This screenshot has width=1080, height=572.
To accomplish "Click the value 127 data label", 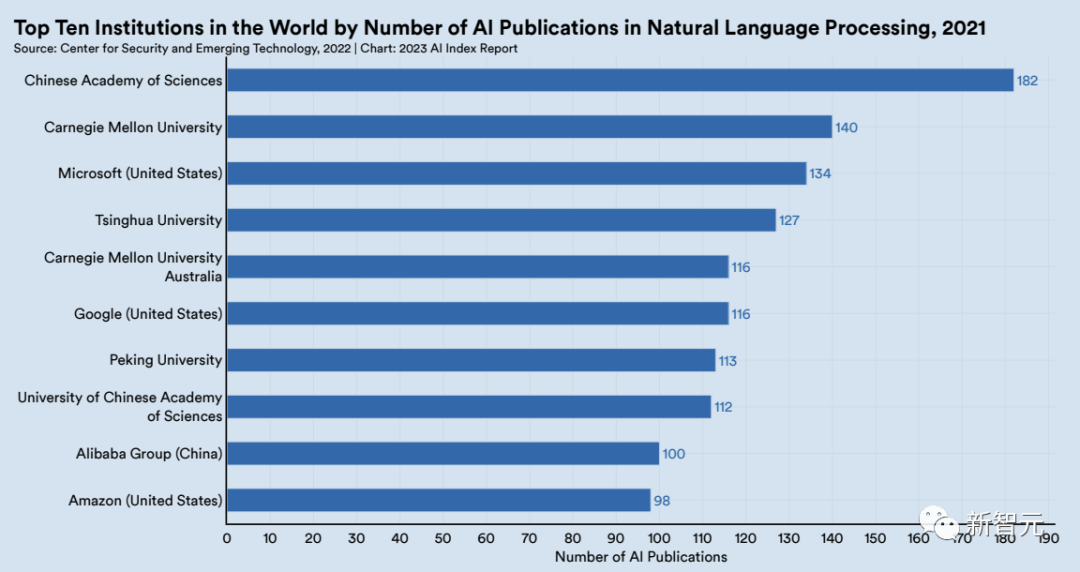I will click(789, 221).
